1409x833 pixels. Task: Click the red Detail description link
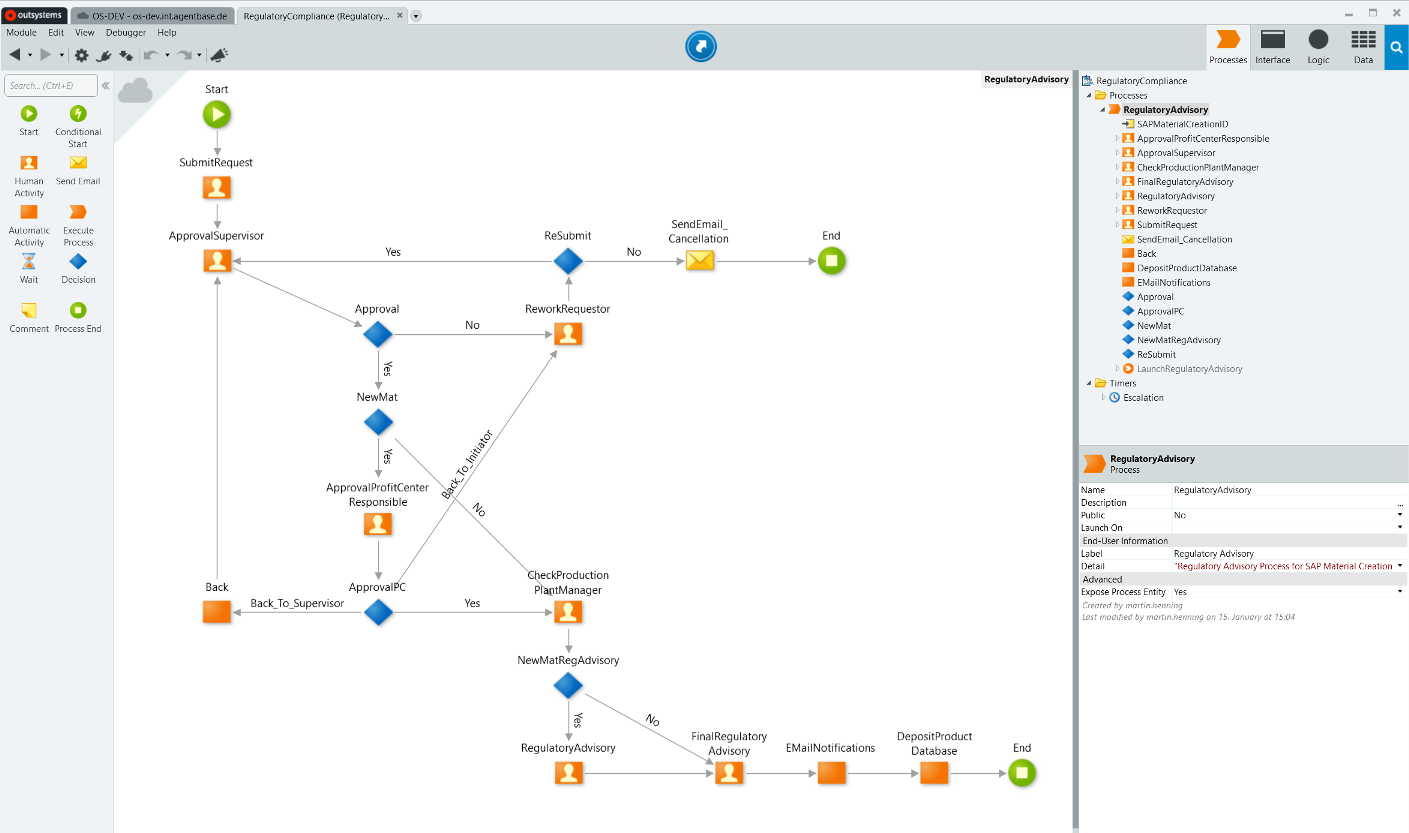(1285, 565)
